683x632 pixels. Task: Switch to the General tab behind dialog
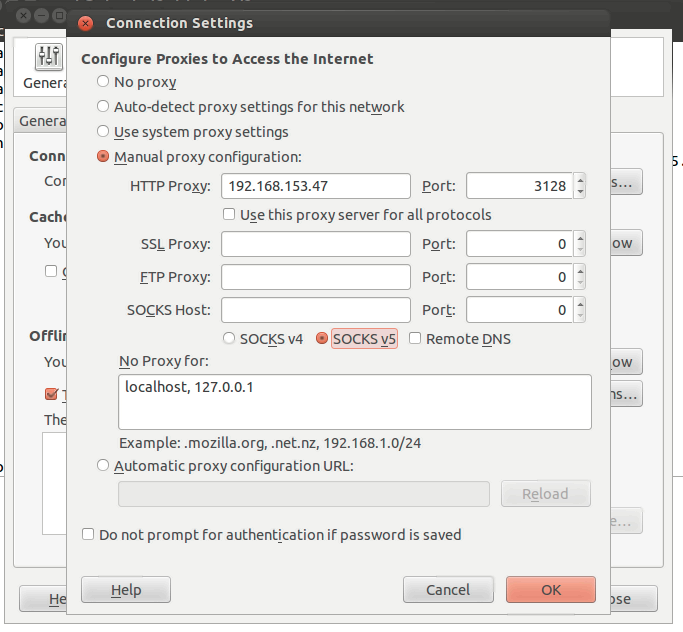40,121
